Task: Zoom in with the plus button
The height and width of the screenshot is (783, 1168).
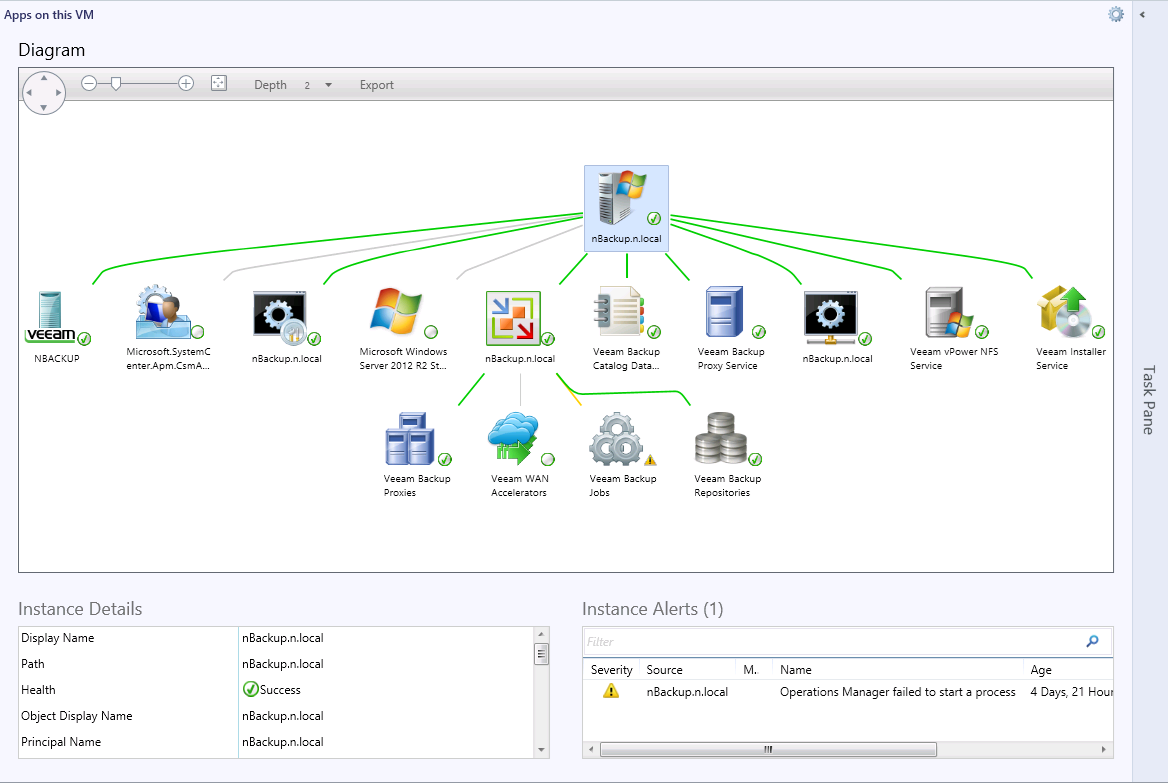Action: pyautogui.click(x=186, y=83)
